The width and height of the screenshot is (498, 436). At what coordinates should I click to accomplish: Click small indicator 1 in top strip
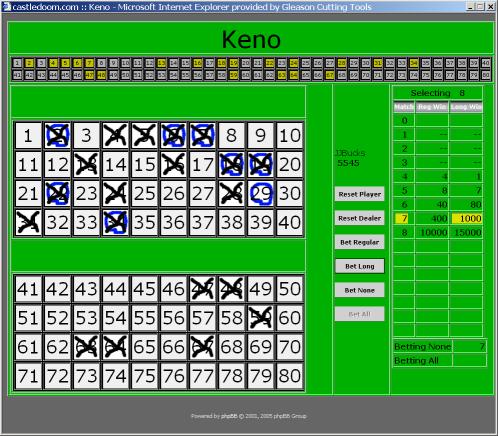point(17,63)
